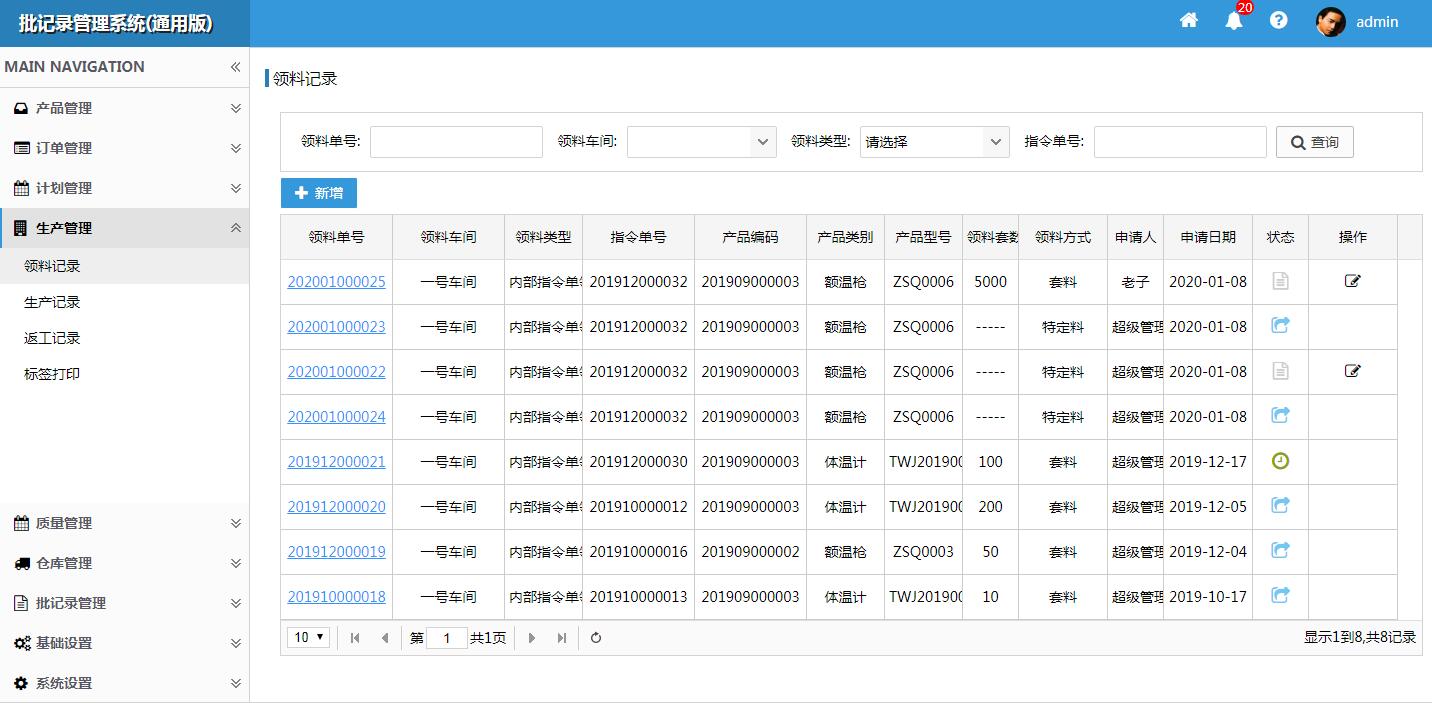Click the page number input box

(447, 638)
